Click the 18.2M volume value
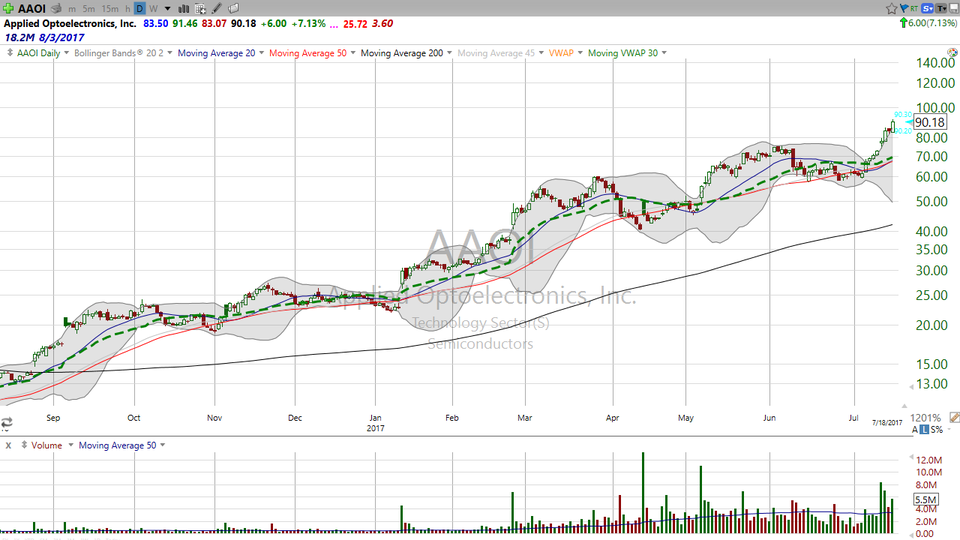 pyautogui.click(x=18, y=37)
